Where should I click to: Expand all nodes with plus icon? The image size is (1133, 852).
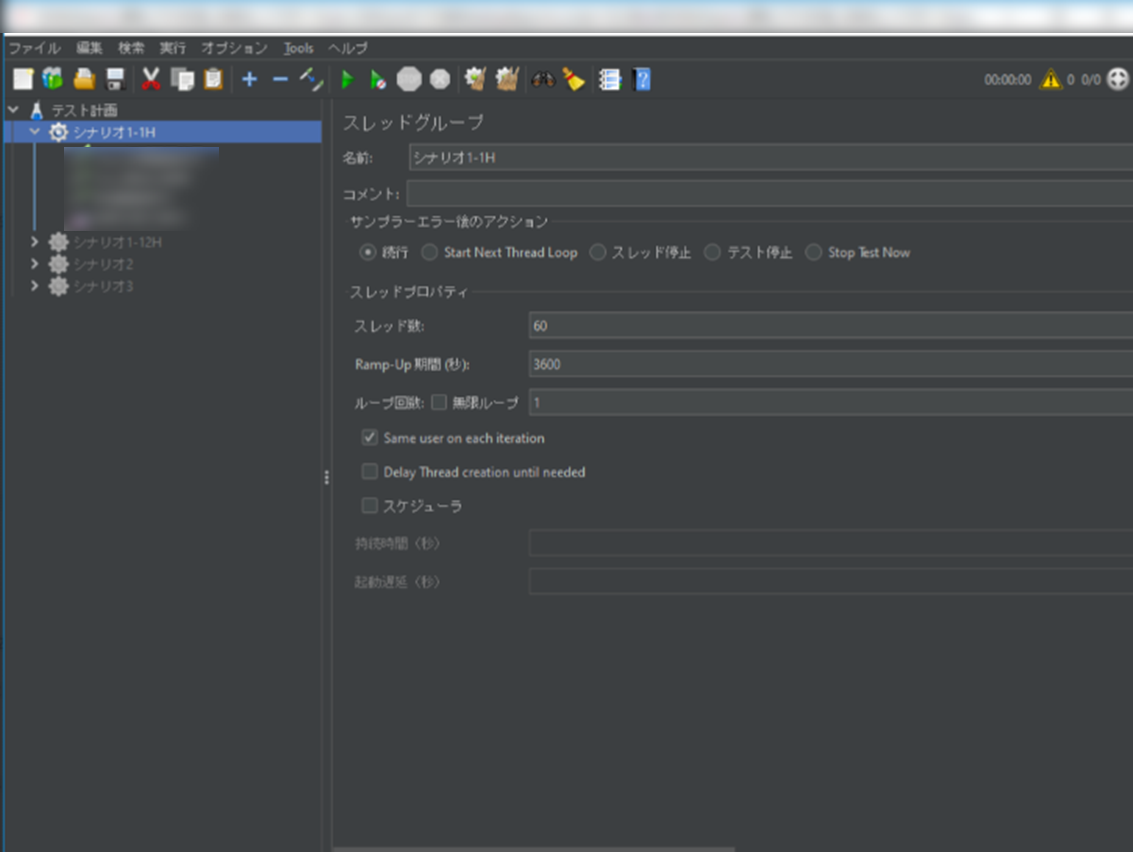[x=249, y=79]
